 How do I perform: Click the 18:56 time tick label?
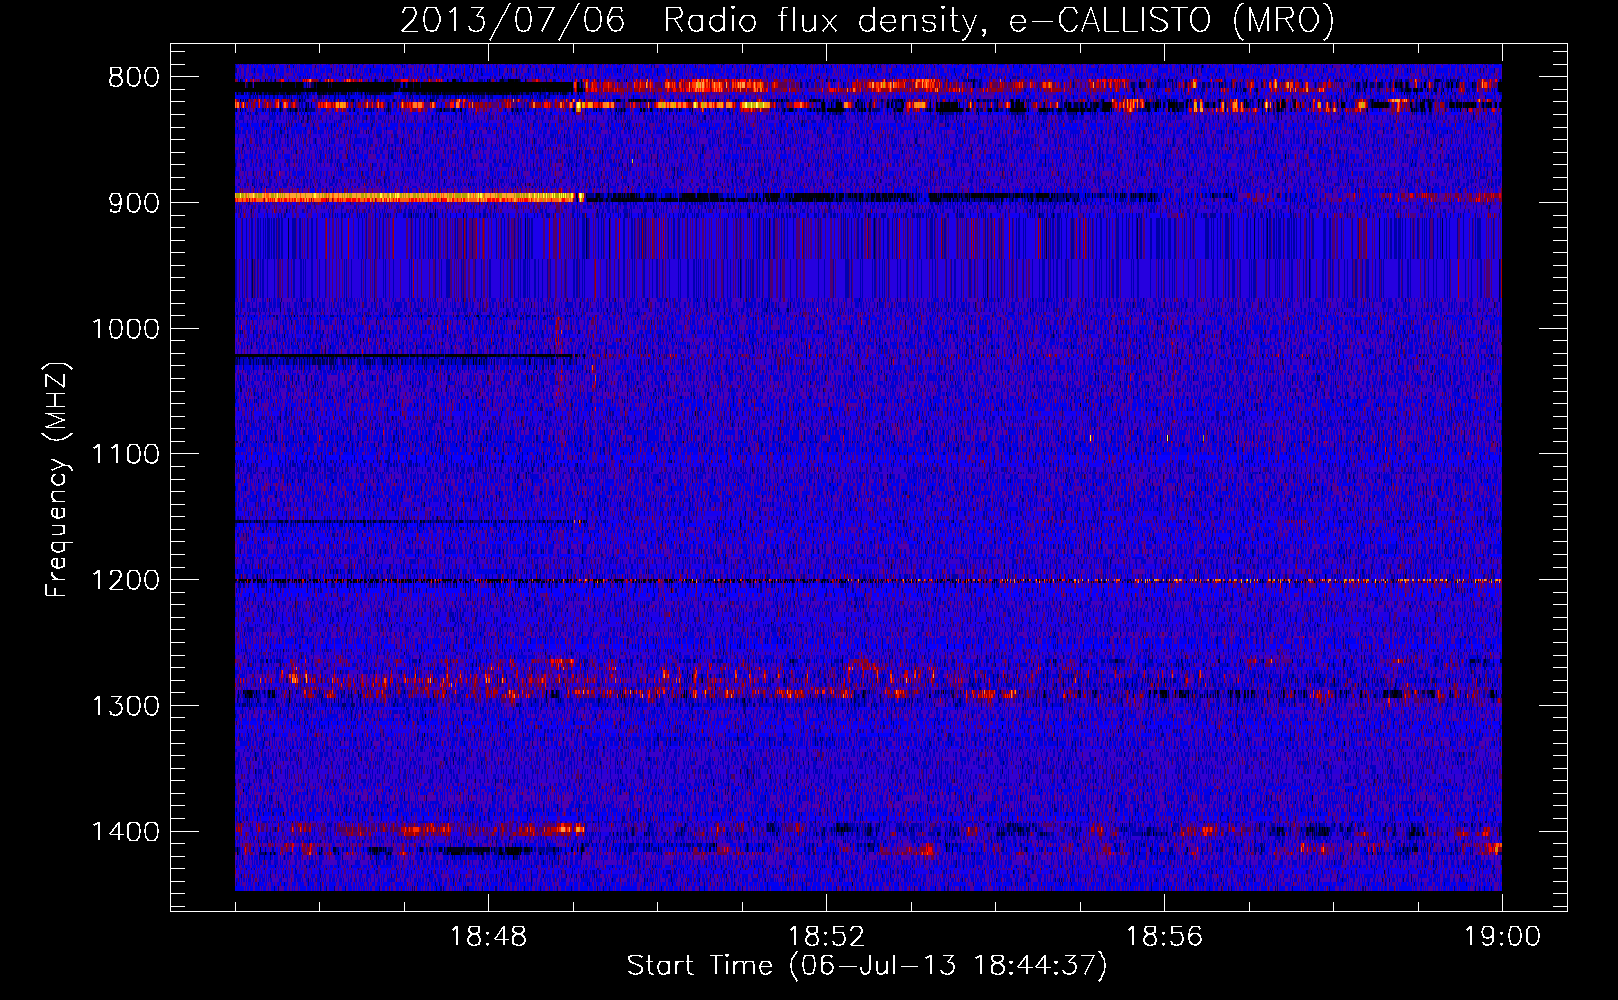(x=1164, y=937)
